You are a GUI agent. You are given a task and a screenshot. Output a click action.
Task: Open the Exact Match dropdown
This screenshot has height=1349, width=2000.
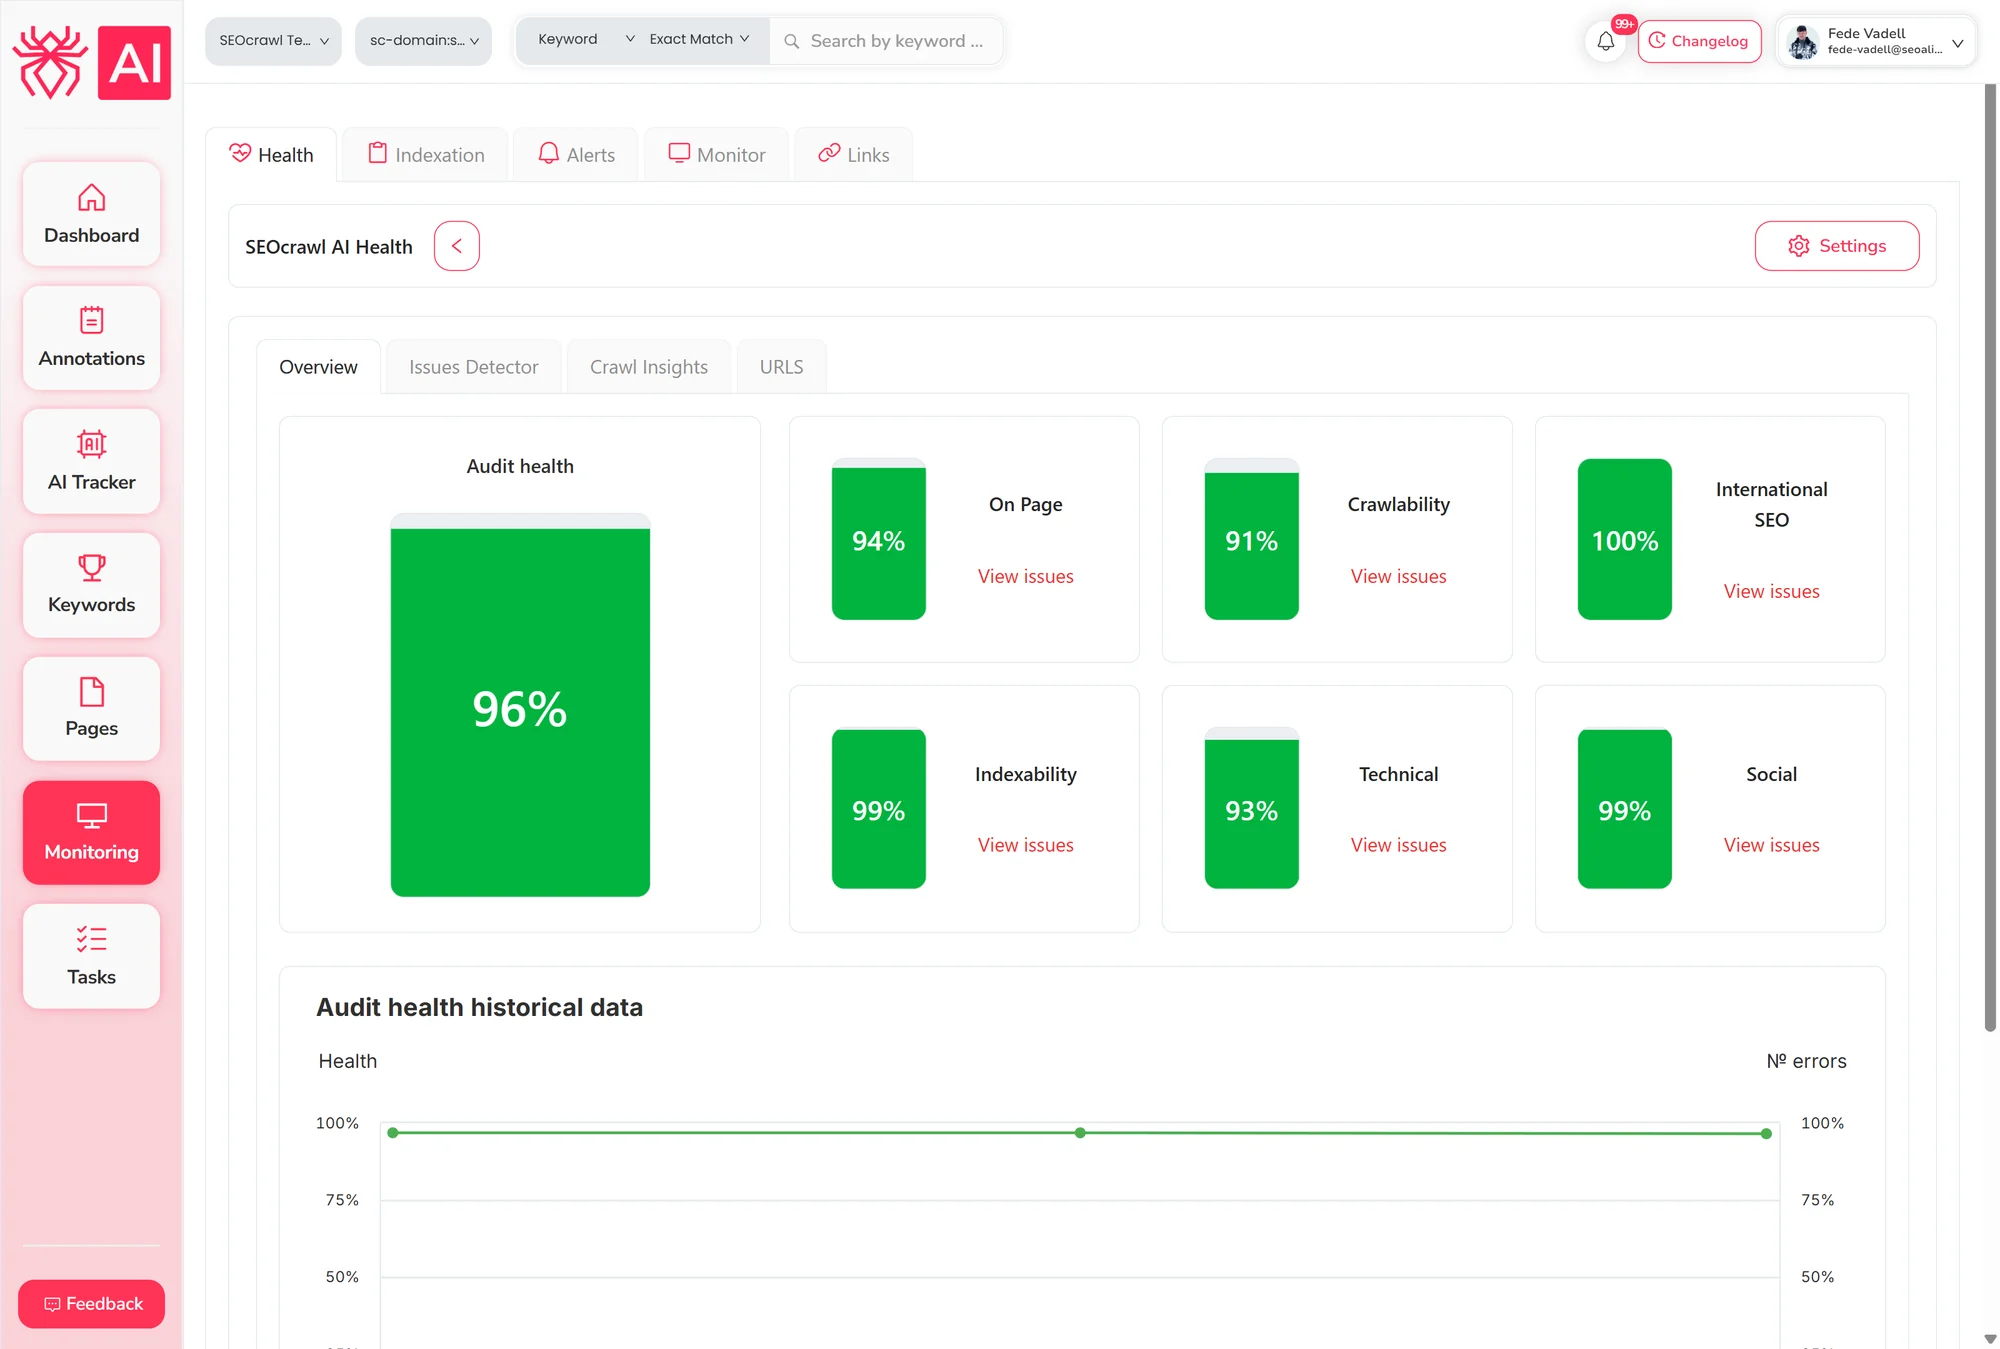tap(700, 39)
